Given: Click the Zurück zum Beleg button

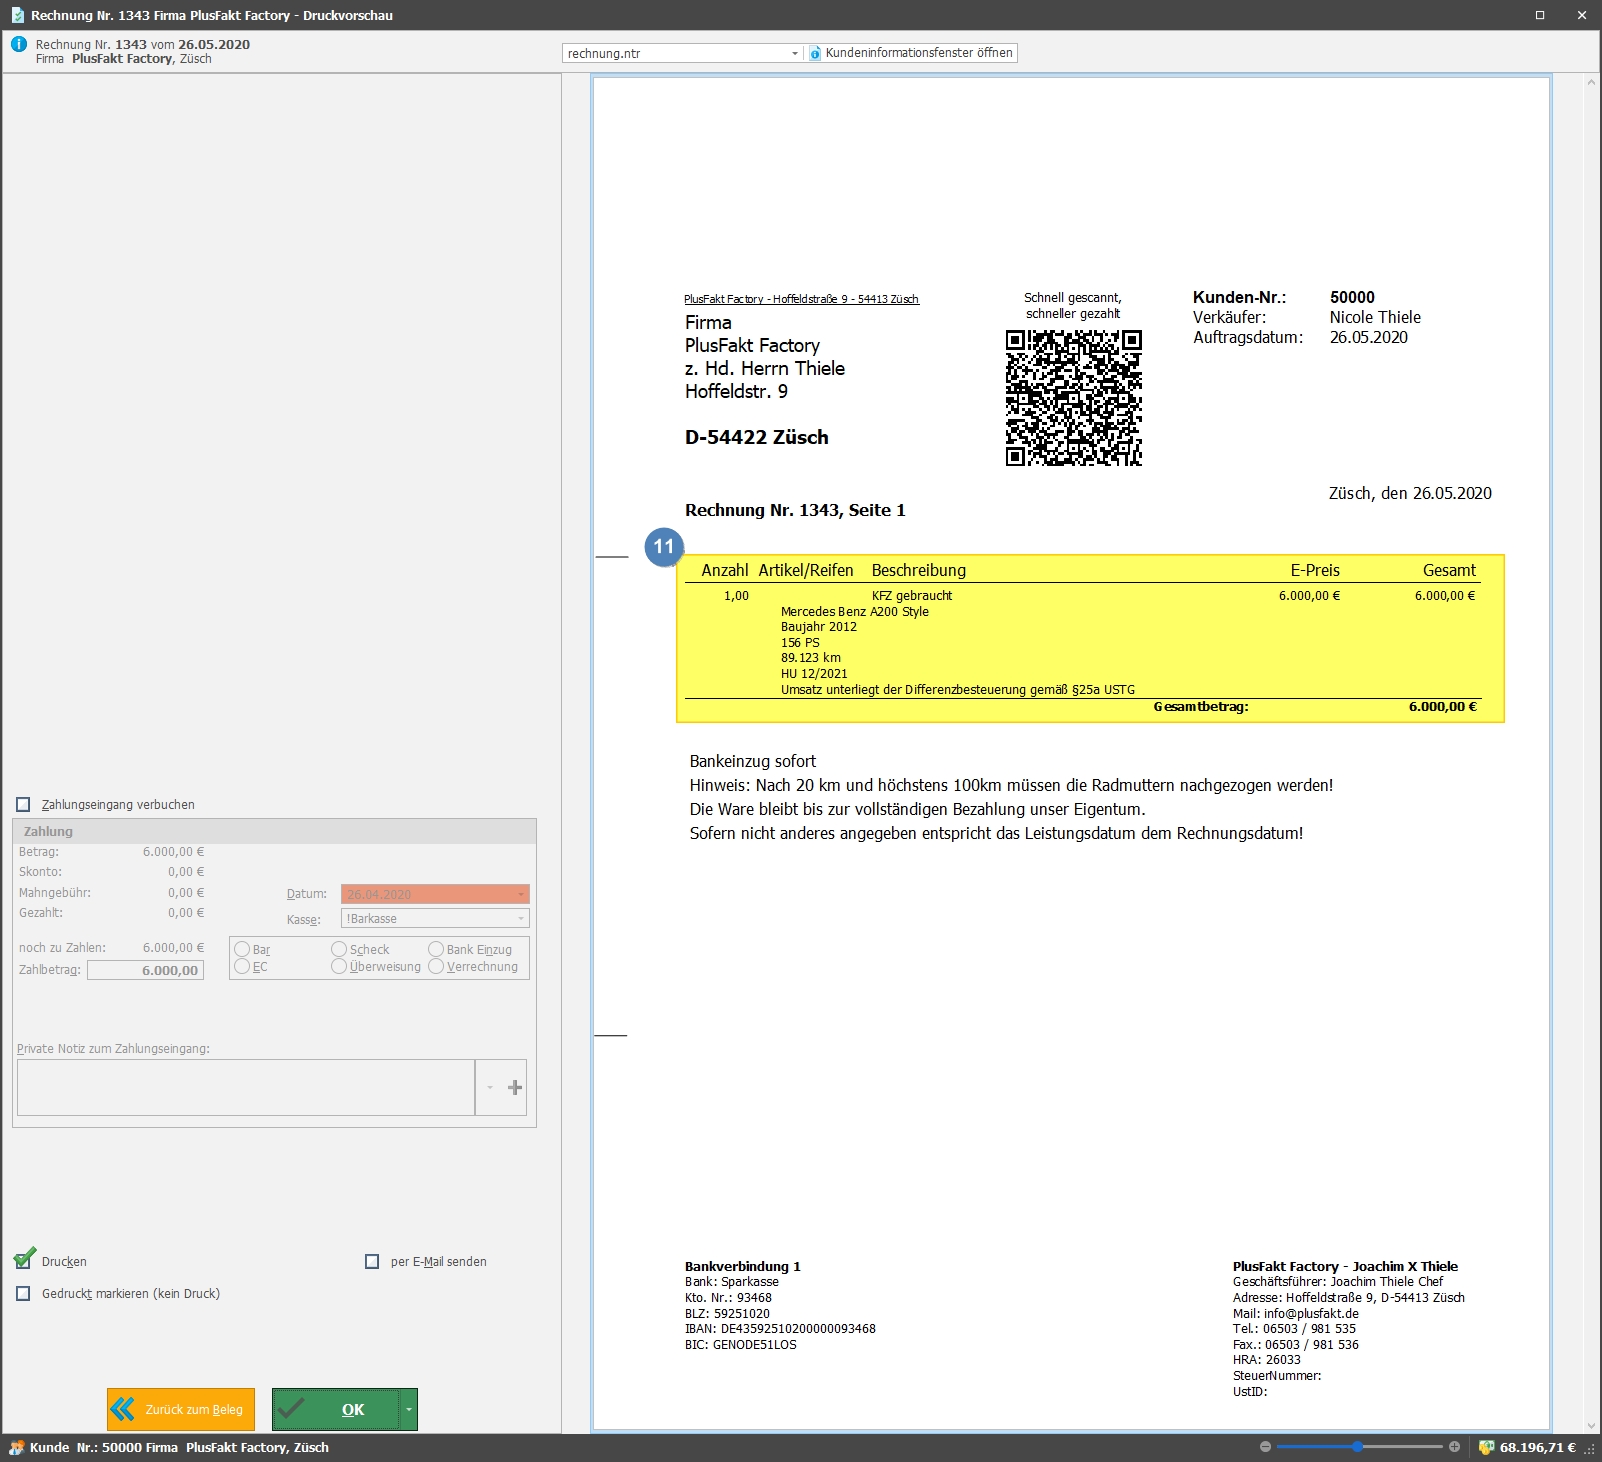Looking at the screenshot, I should point(181,1409).
